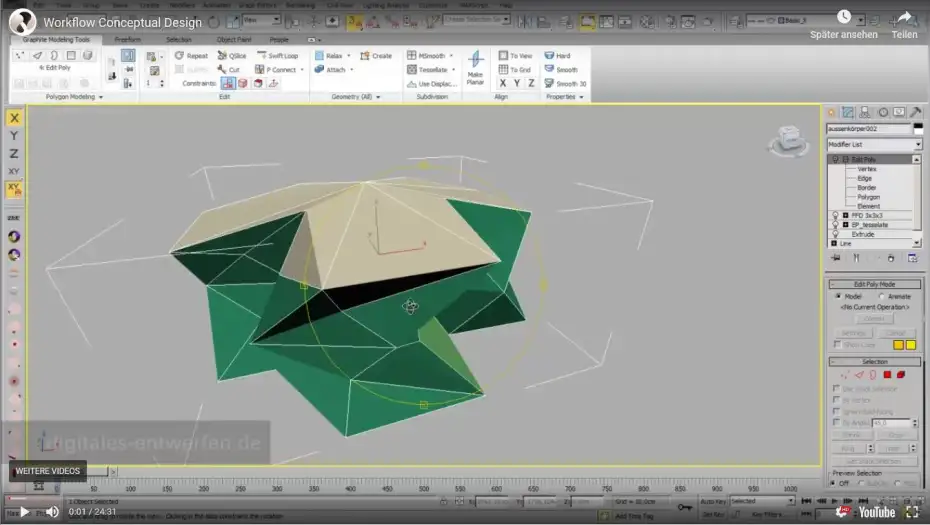Viewport: 930px width, 525px height.
Task: Open Tessellate dropdown arrow
Action: click(454, 69)
